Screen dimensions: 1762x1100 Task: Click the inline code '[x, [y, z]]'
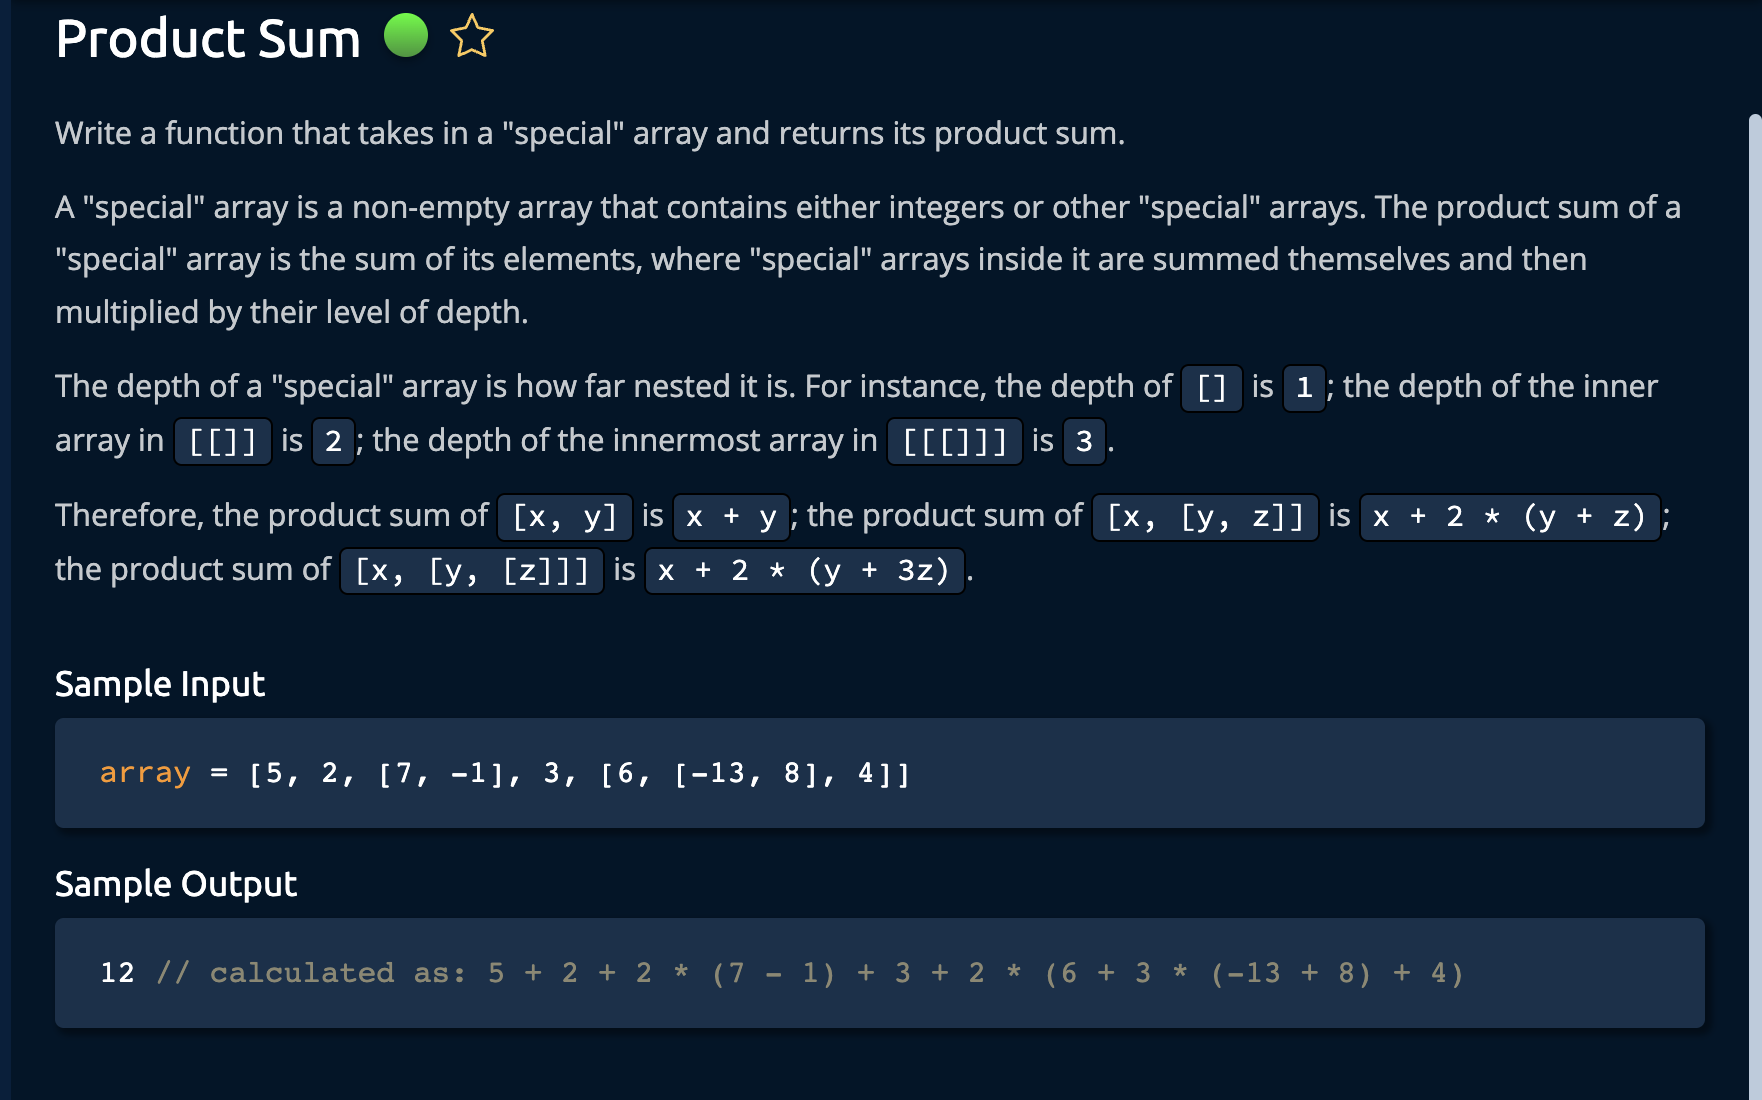pyautogui.click(x=1205, y=517)
